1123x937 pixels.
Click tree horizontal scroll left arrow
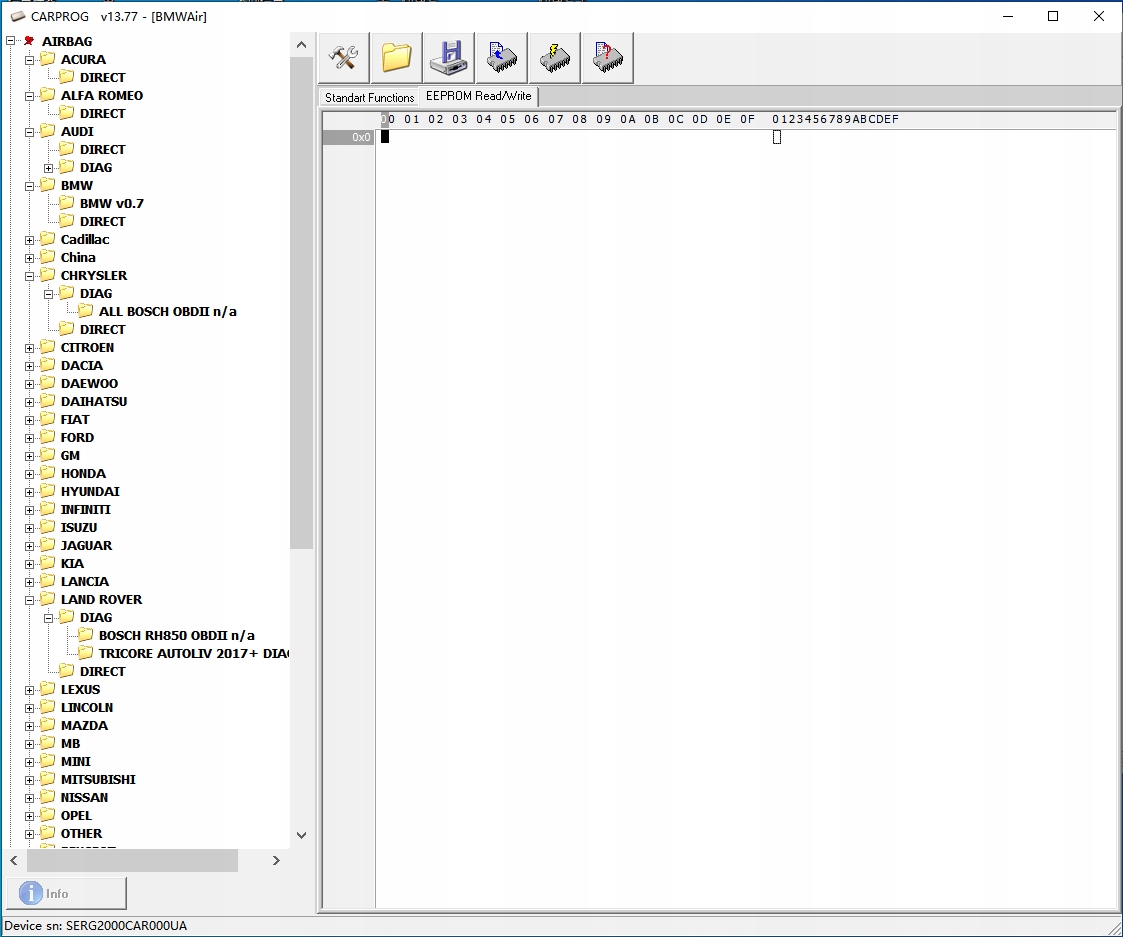pos(14,860)
